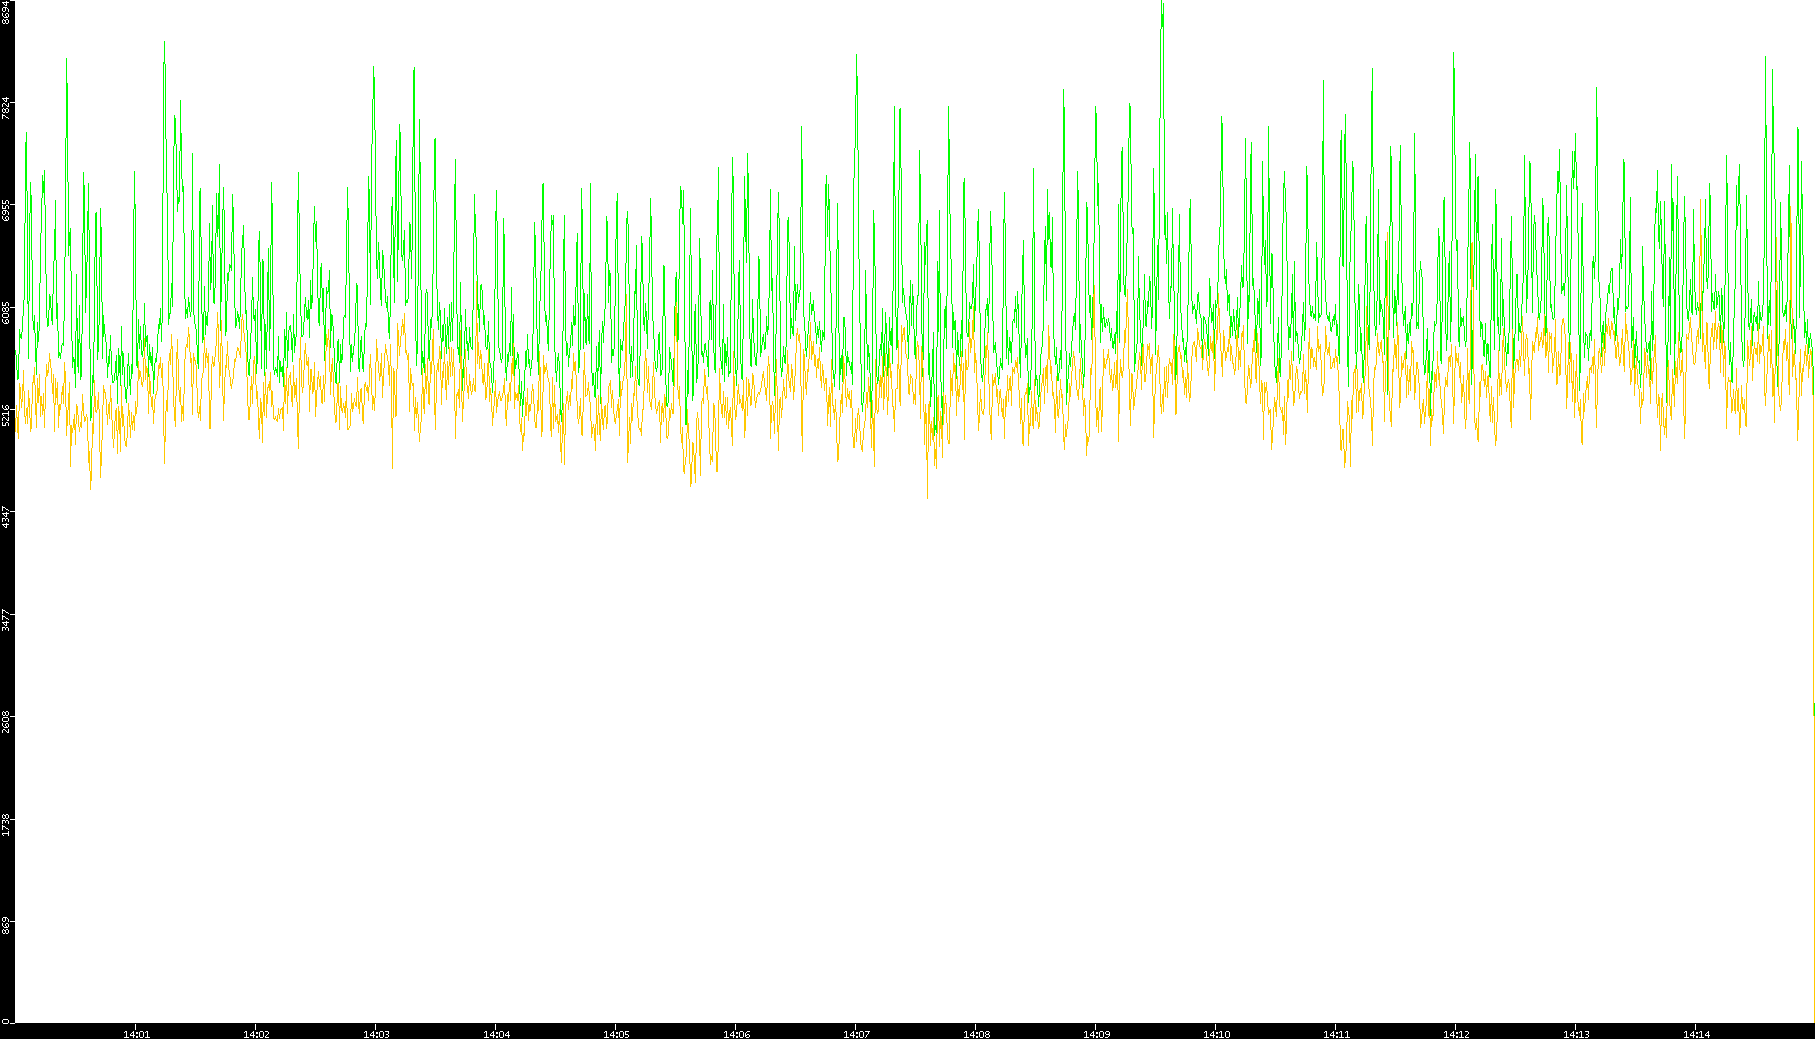Click the 3477 vertical axis label

click(x=7, y=620)
